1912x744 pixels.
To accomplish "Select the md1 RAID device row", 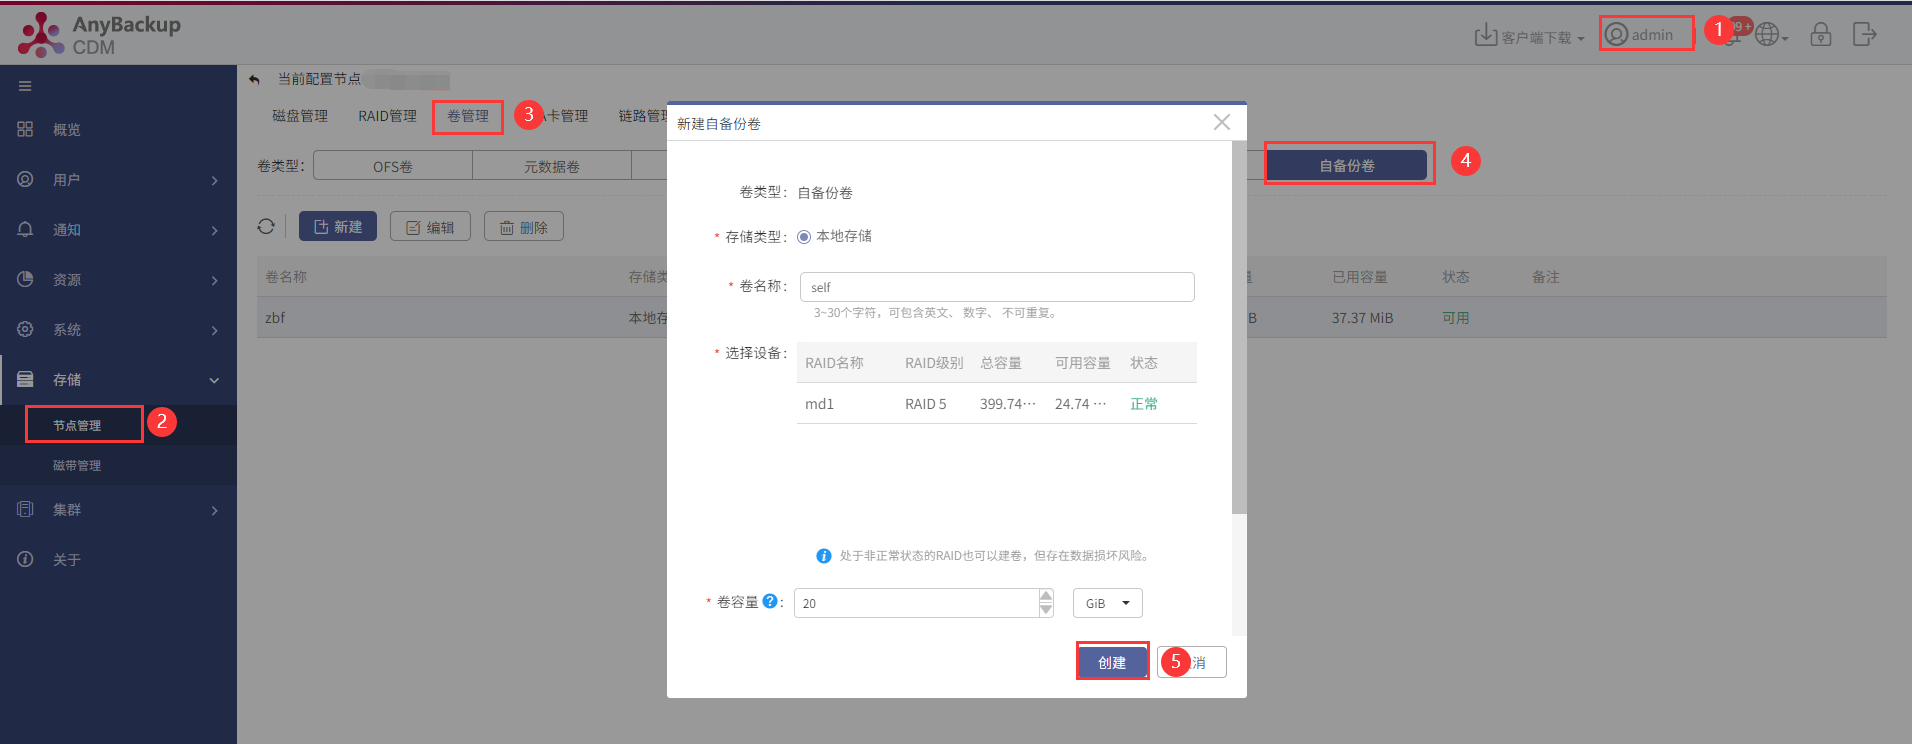I will tap(997, 404).
